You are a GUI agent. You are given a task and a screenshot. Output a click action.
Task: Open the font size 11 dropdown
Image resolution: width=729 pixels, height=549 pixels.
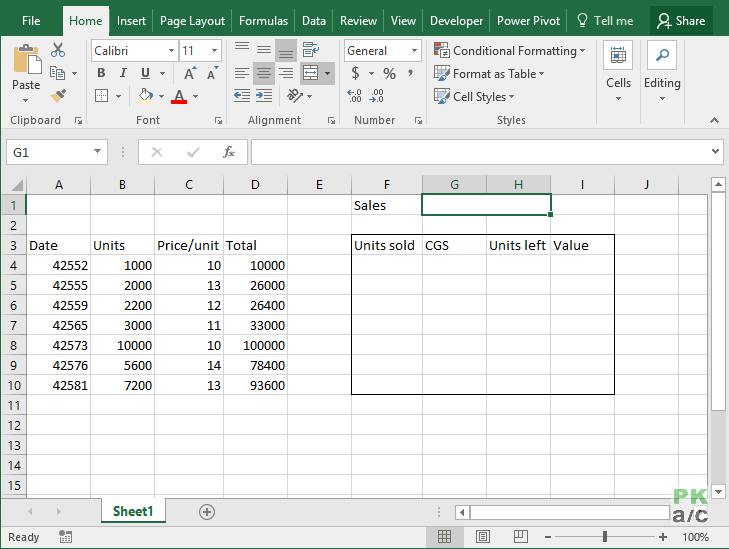214,50
